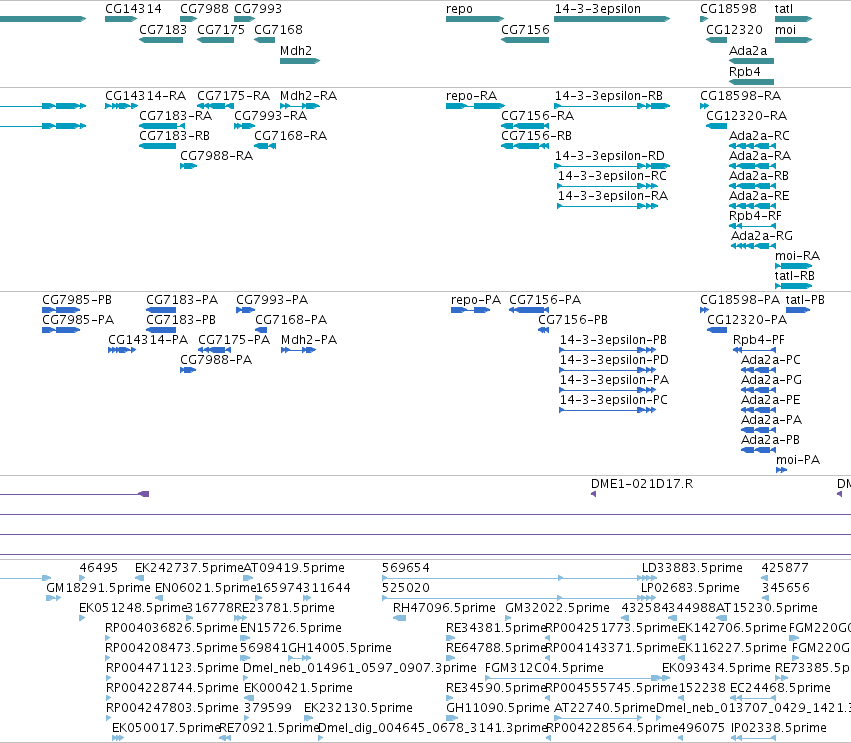Viewport: 851px width, 743px height.
Task: Click protein CG7985-PA
Action: 78,320
